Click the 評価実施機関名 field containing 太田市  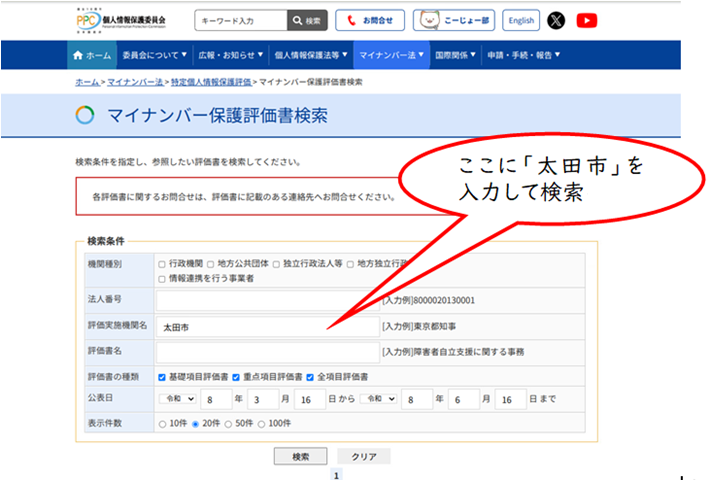click(x=268, y=327)
